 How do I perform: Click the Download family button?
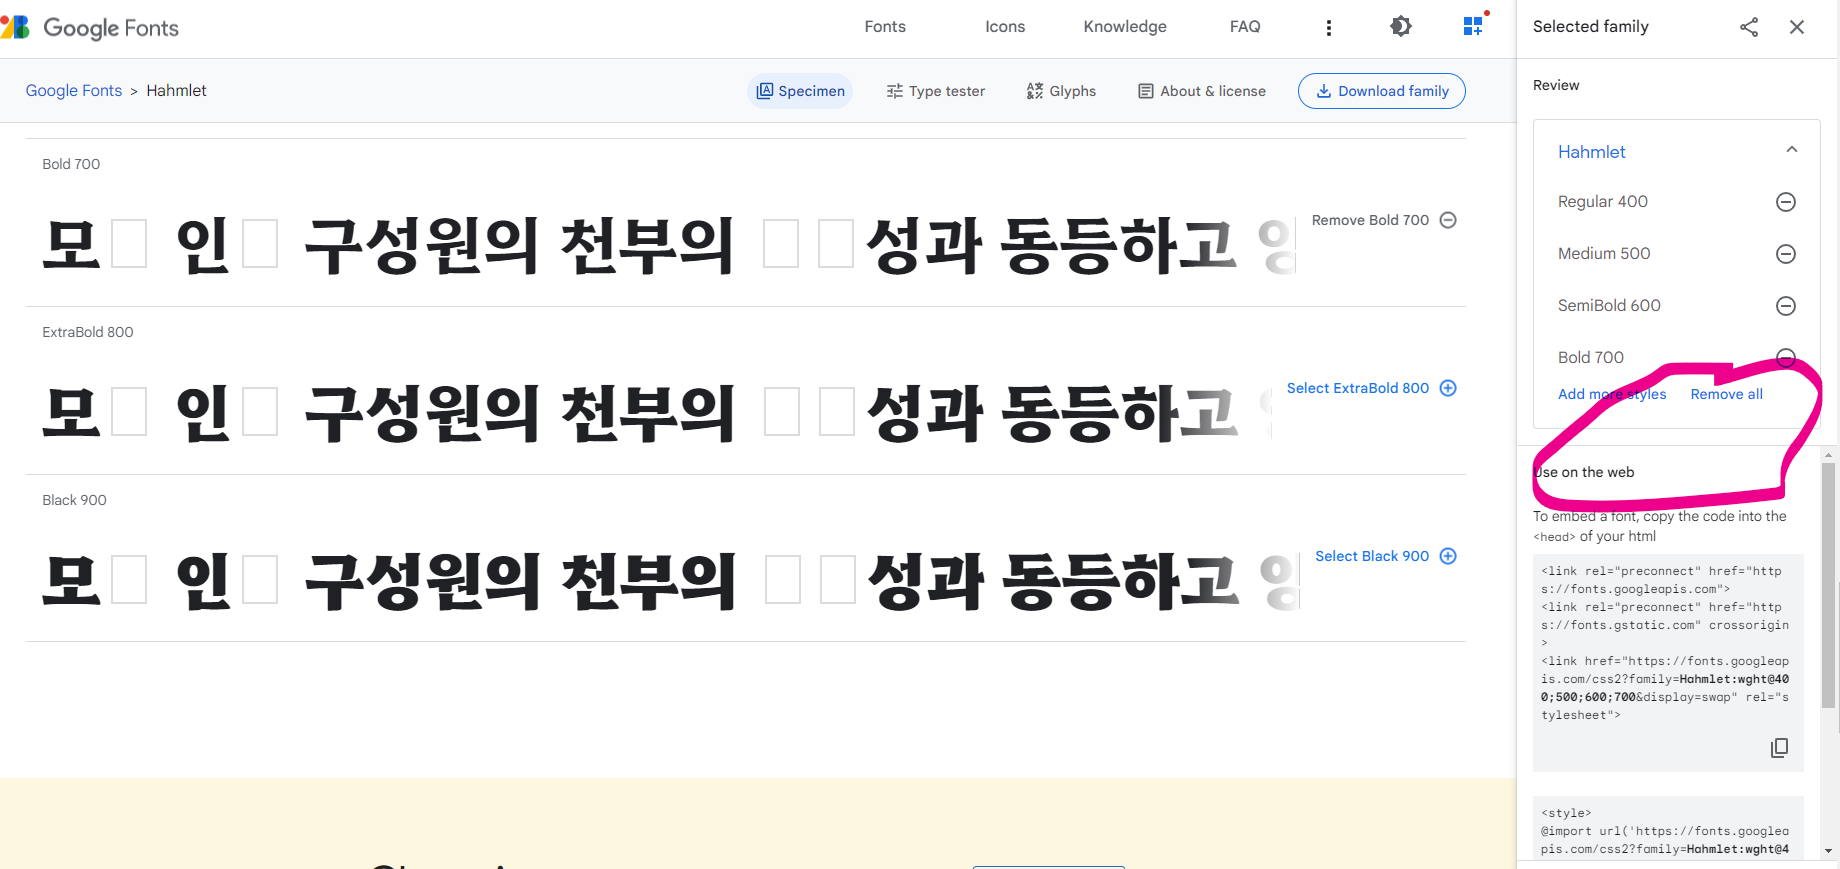pos(1382,91)
